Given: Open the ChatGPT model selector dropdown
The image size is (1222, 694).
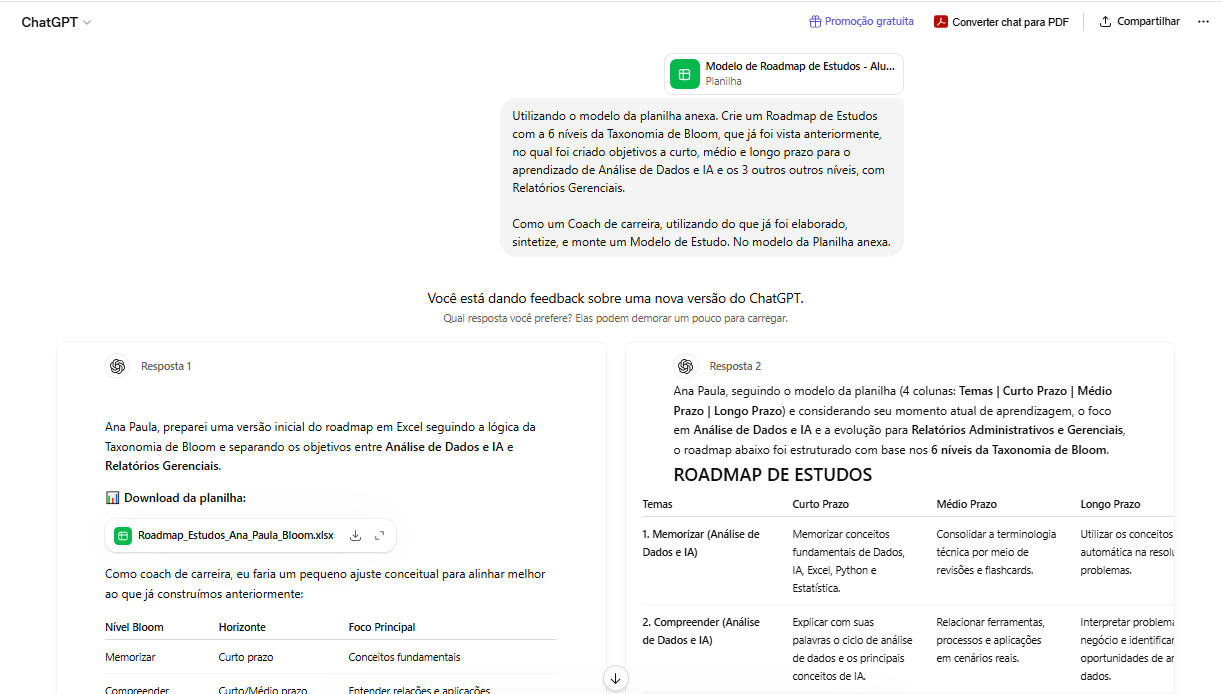Looking at the screenshot, I should coord(56,22).
